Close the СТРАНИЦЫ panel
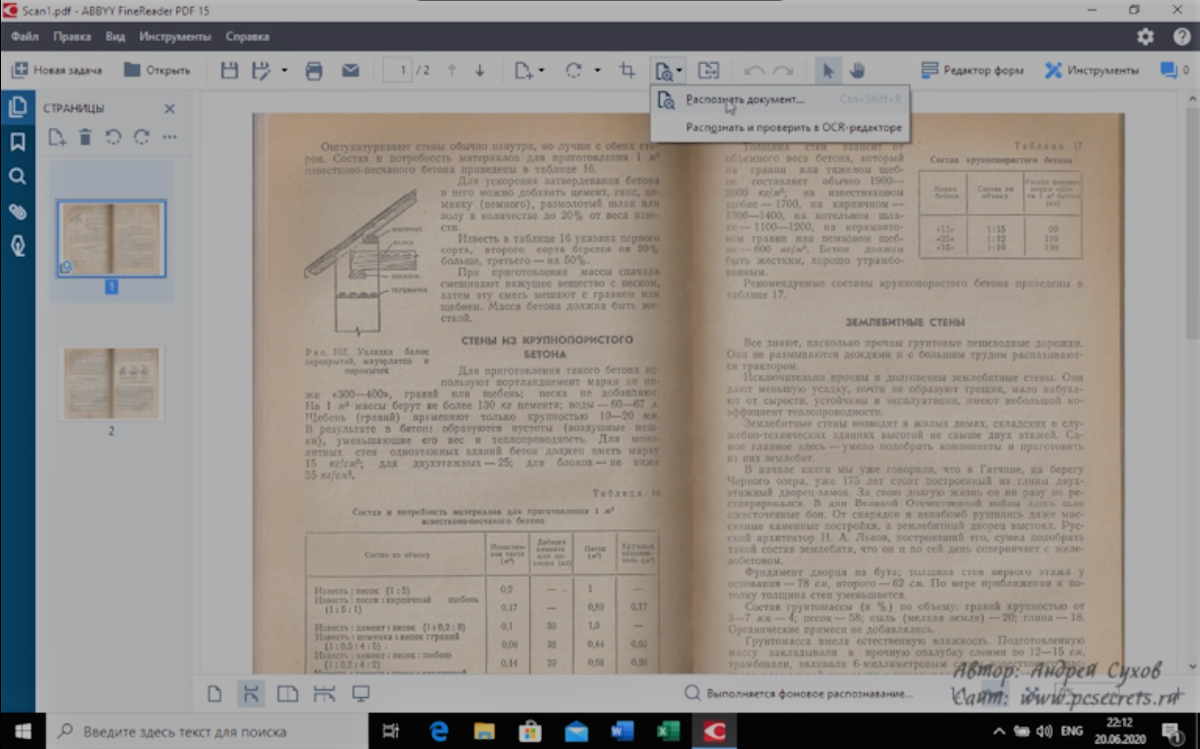Image resolution: width=1200 pixels, height=749 pixels. (169, 108)
